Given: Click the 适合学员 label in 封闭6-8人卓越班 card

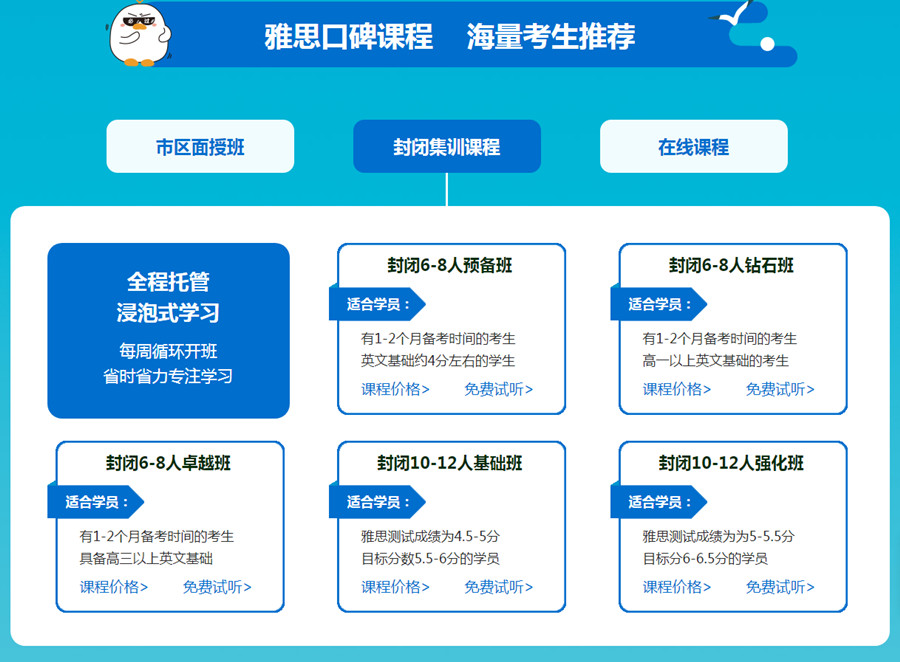Looking at the screenshot, I should click(x=93, y=502).
